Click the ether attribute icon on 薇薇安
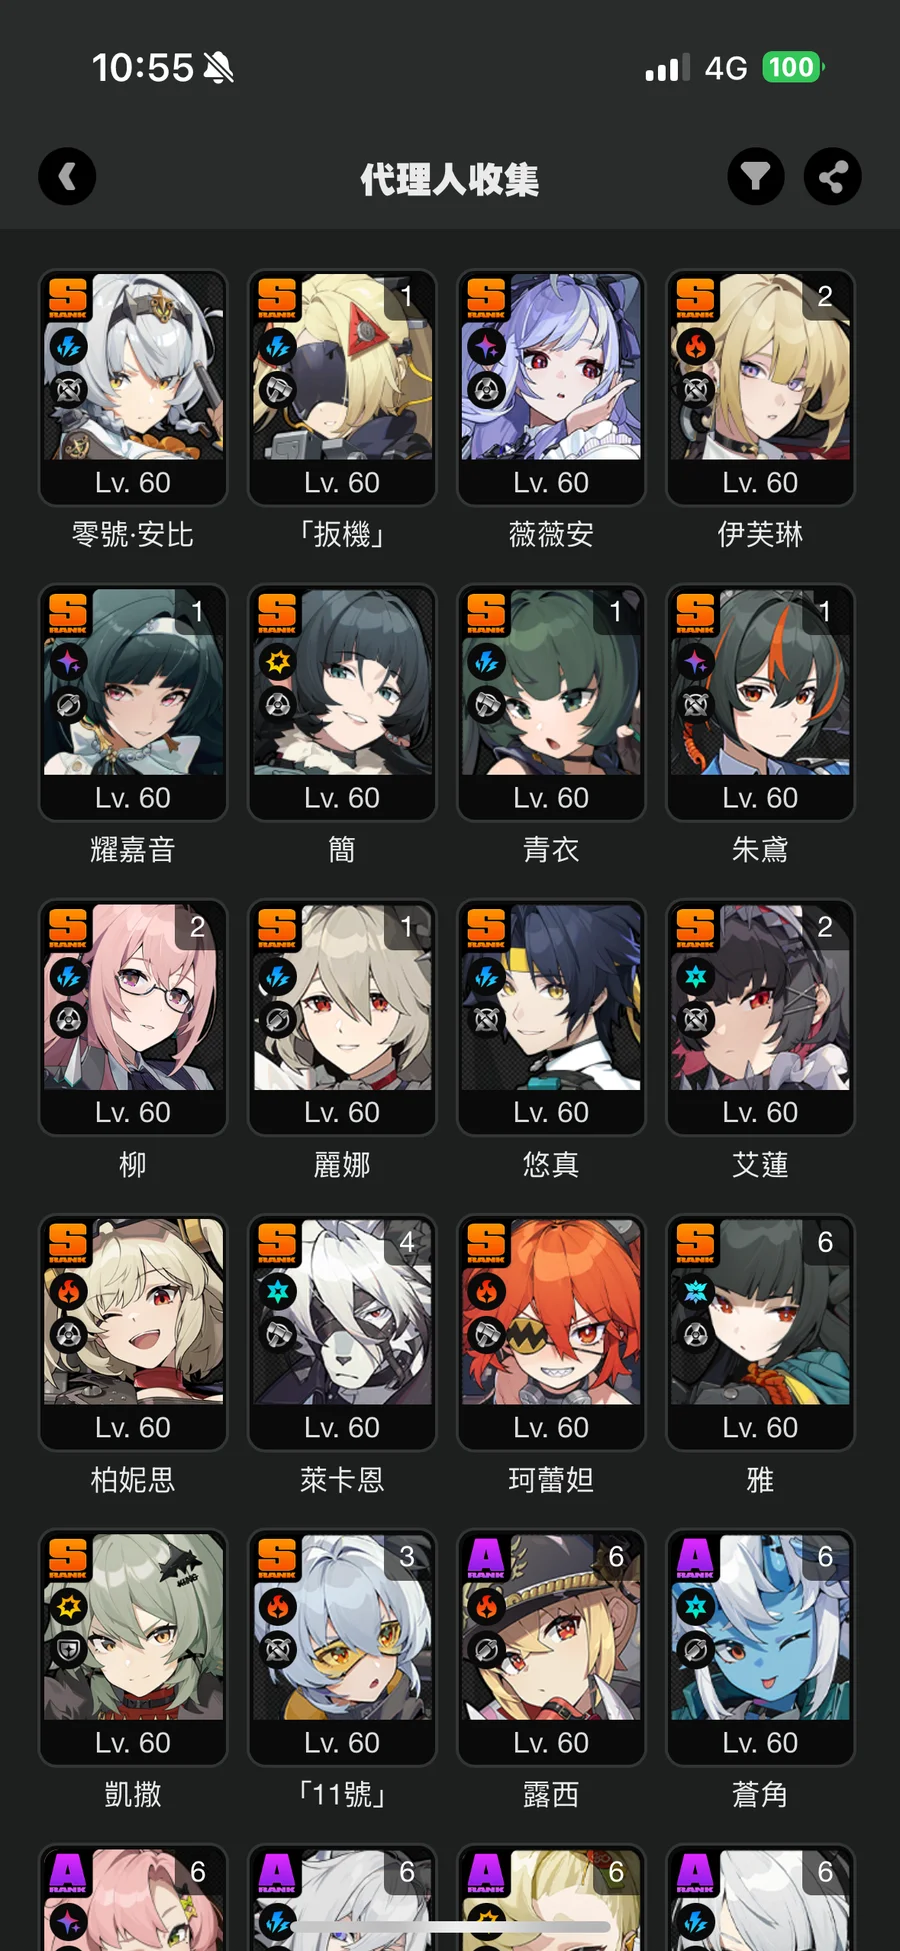900x1951 pixels. pos(487,347)
